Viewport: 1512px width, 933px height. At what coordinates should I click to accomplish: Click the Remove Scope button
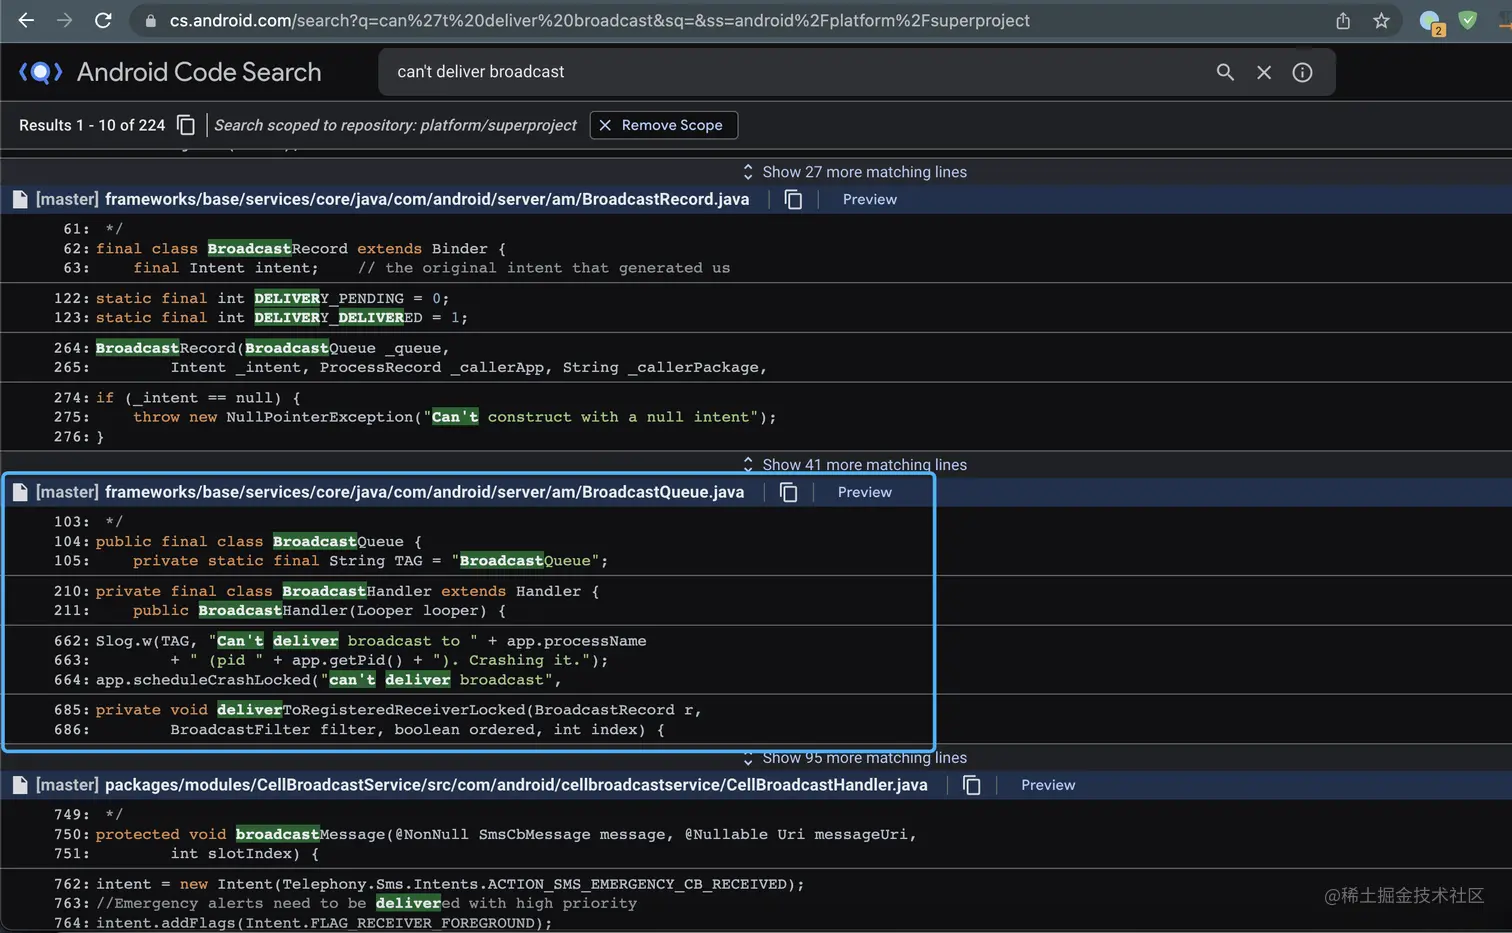[663, 125]
